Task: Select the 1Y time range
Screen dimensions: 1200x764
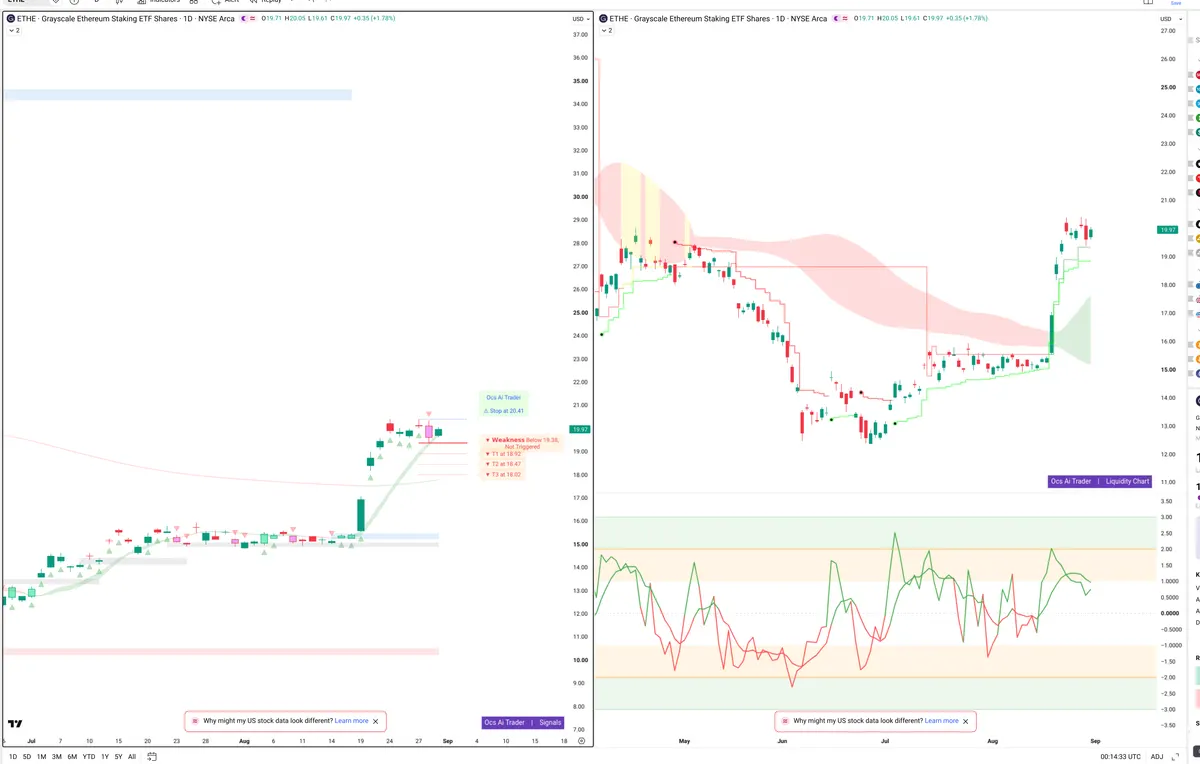Action: click(x=104, y=756)
